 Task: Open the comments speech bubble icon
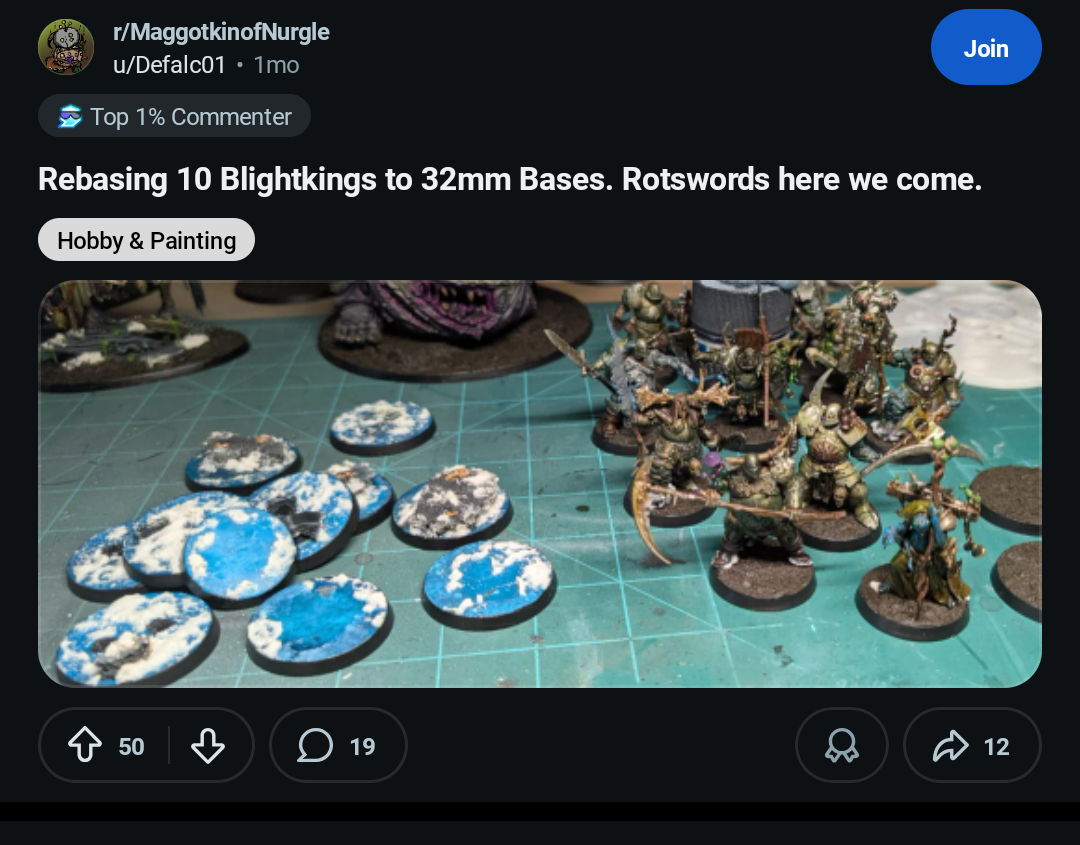315,745
